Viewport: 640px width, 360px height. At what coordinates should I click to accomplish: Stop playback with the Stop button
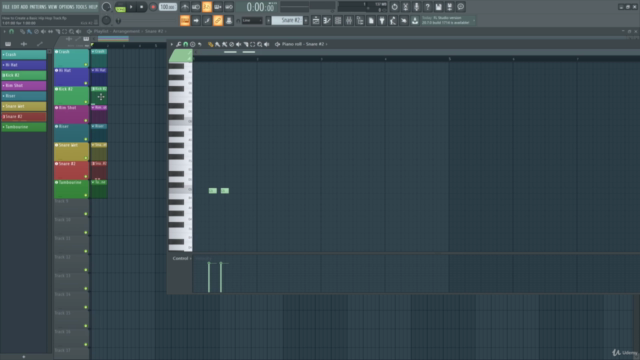142,7
